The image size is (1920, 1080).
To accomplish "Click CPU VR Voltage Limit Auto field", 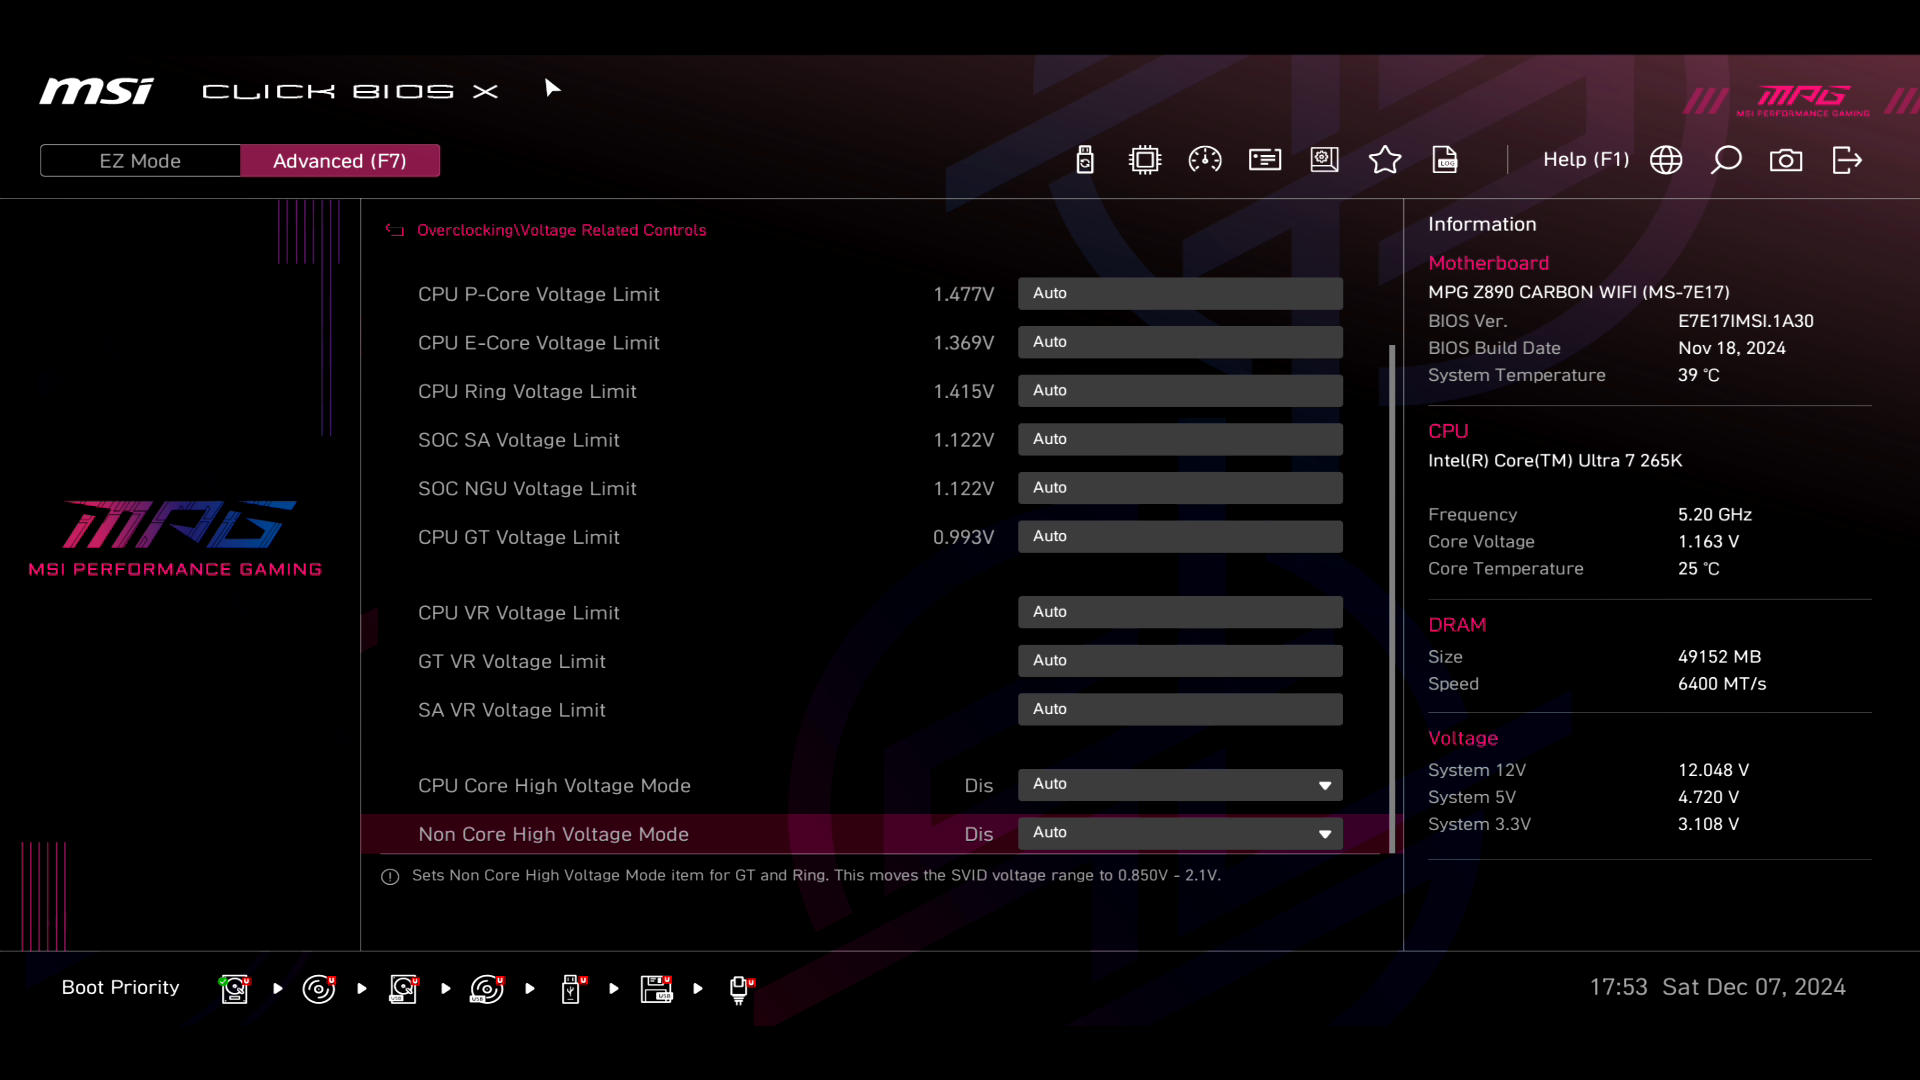I will point(1180,612).
